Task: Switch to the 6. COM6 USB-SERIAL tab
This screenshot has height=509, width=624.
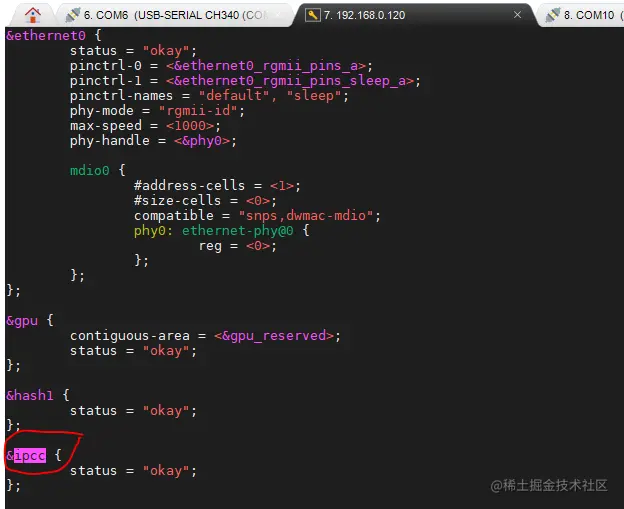Action: click(174, 15)
